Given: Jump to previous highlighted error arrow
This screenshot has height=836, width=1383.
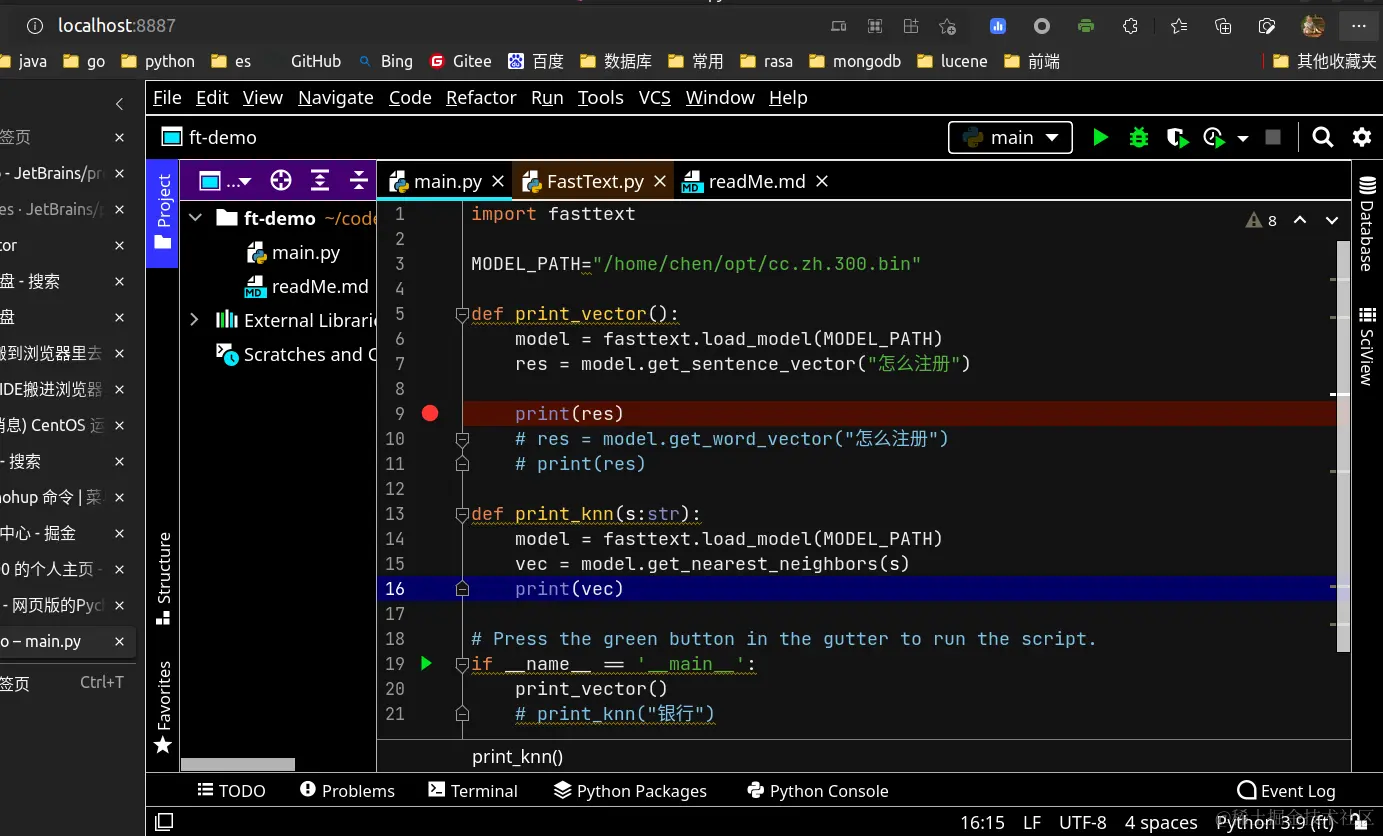Looking at the screenshot, I should point(1300,220).
